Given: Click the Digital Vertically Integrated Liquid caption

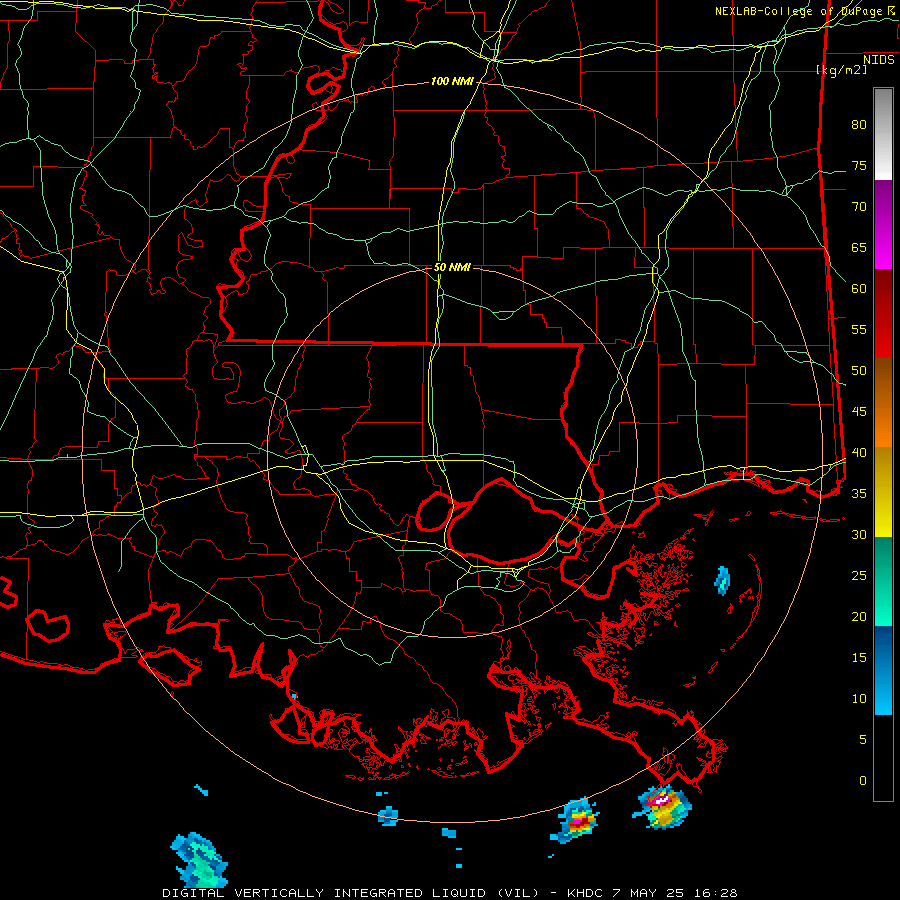Looking at the screenshot, I should click(450, 893).
